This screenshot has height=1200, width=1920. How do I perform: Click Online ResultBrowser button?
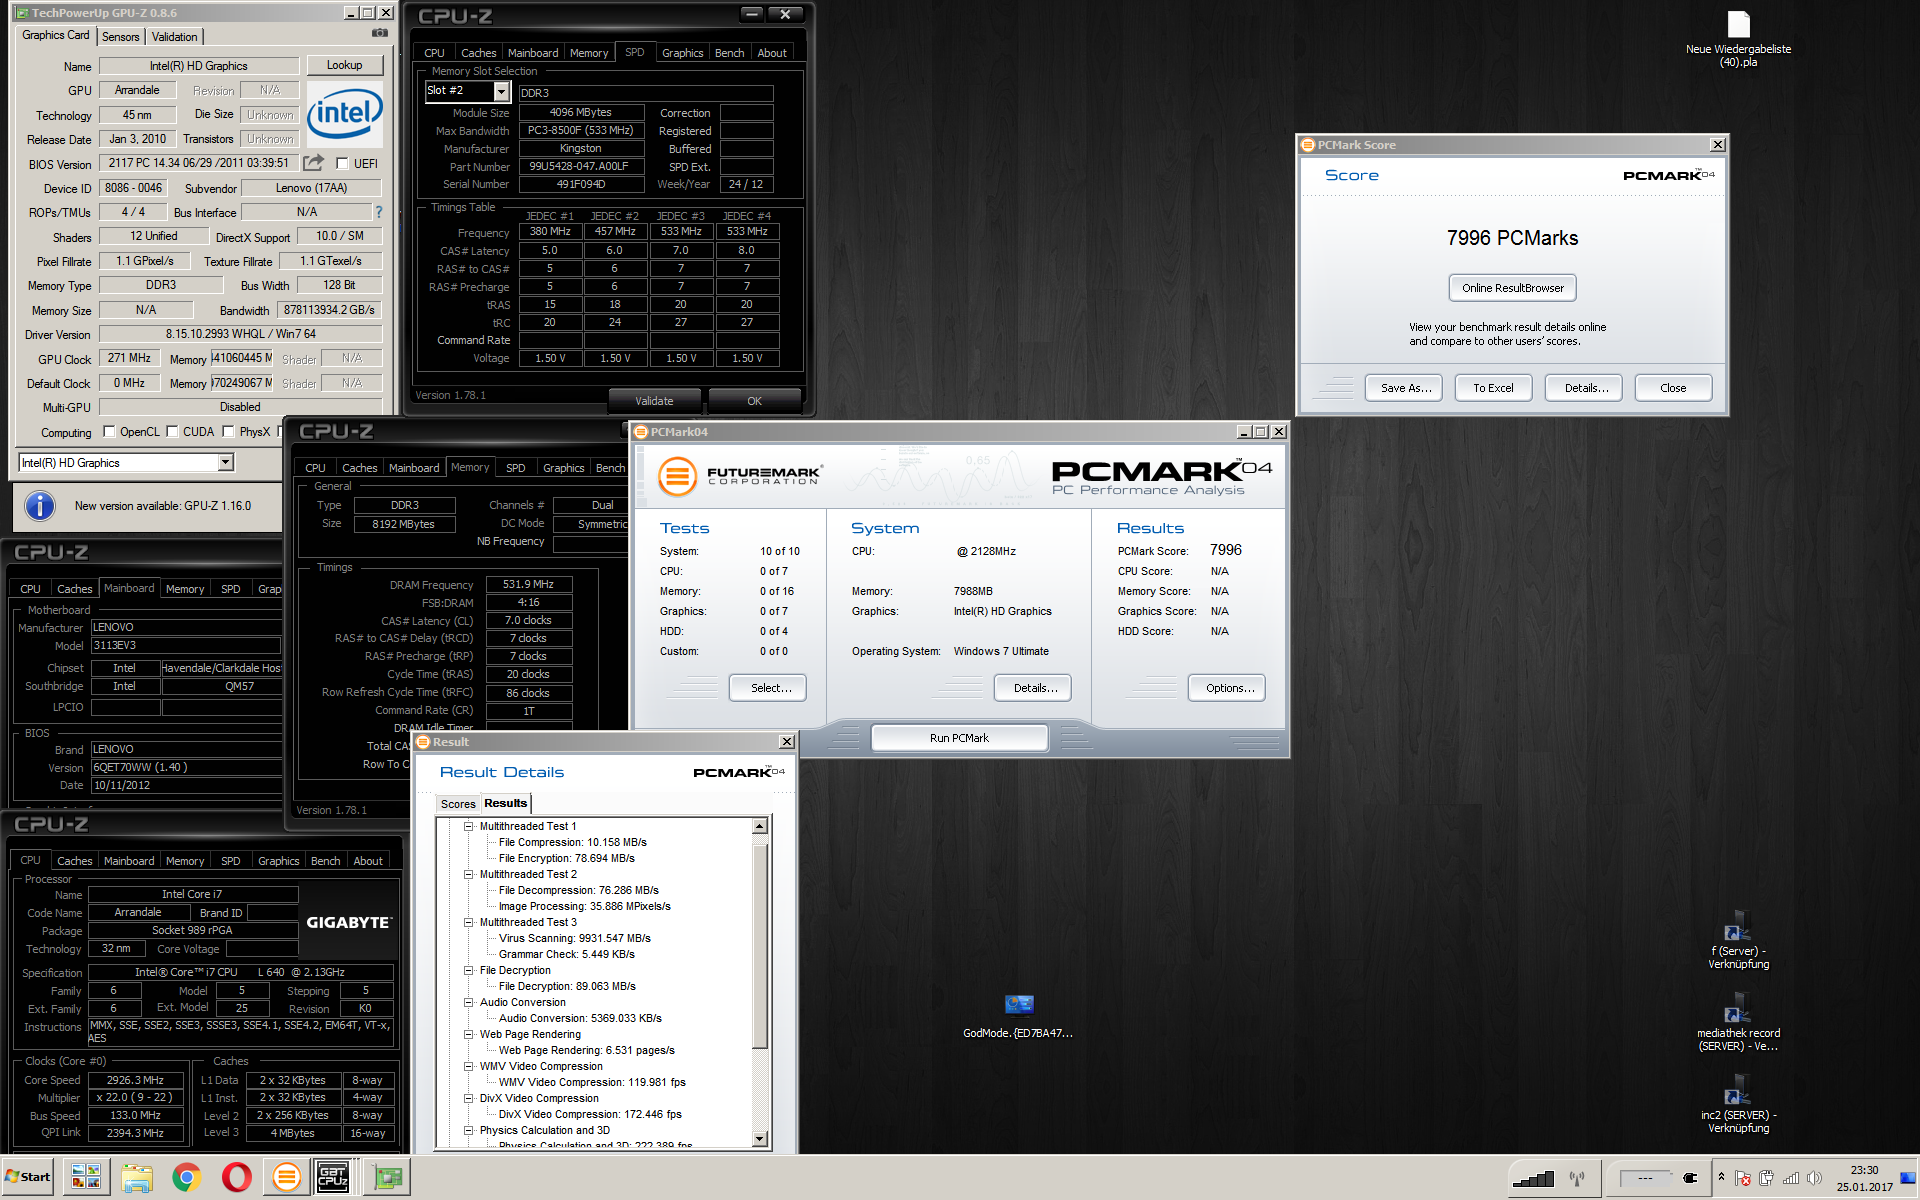coord(1512,288)
